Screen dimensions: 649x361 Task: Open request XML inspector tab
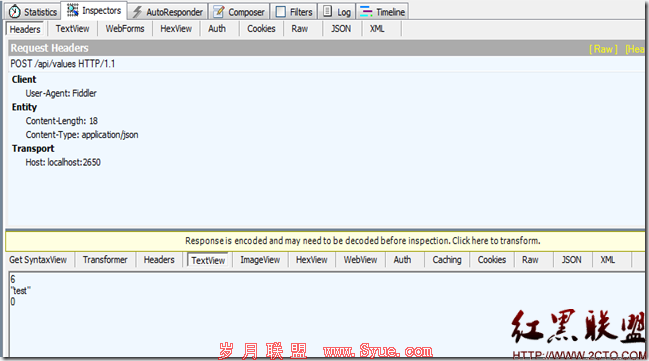(x=377, y=29)
